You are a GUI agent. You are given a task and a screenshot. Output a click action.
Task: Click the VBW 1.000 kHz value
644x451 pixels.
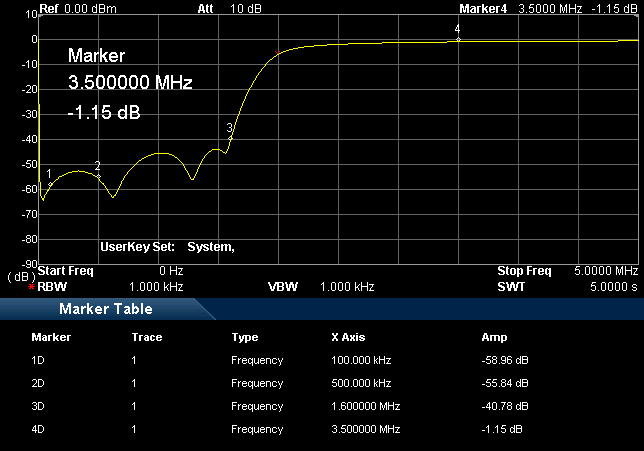tap(347, 287)
